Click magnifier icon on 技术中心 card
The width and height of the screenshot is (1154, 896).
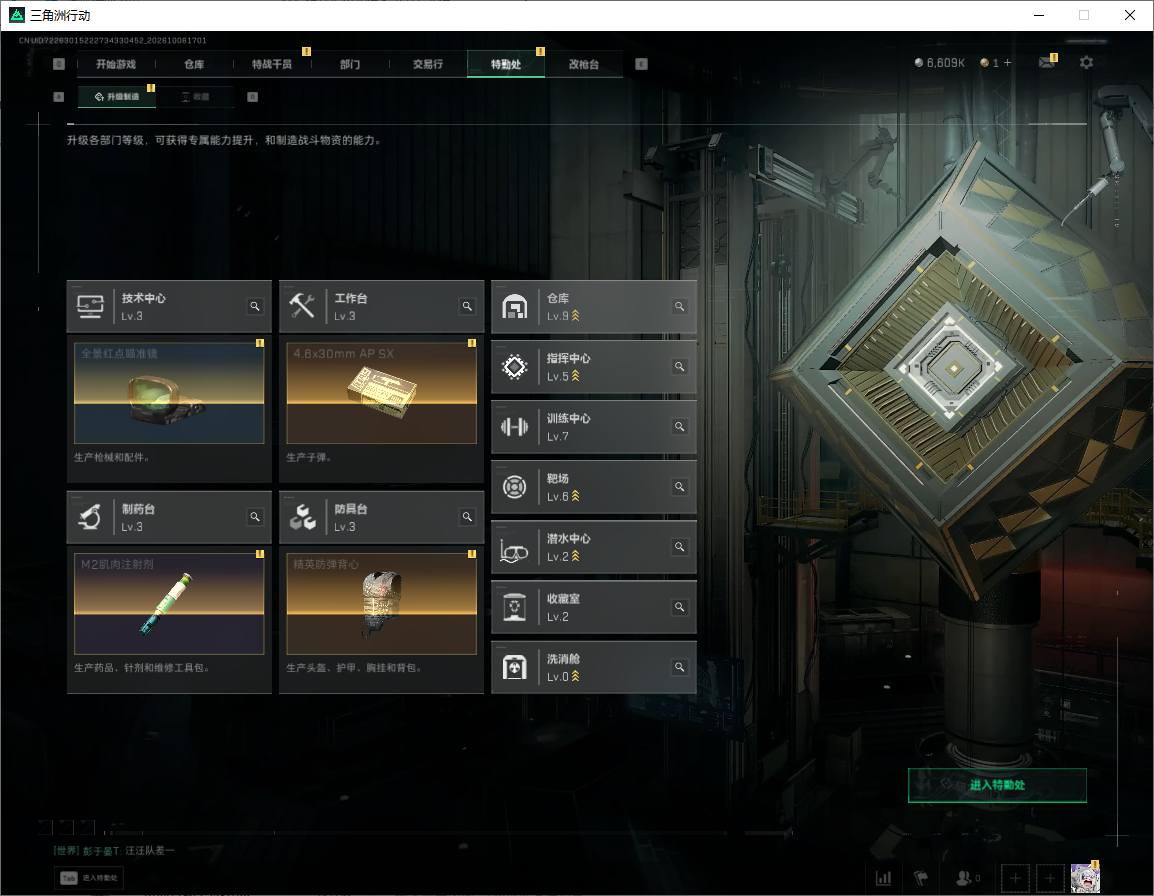pyautogui.click(x=255, y=306)
